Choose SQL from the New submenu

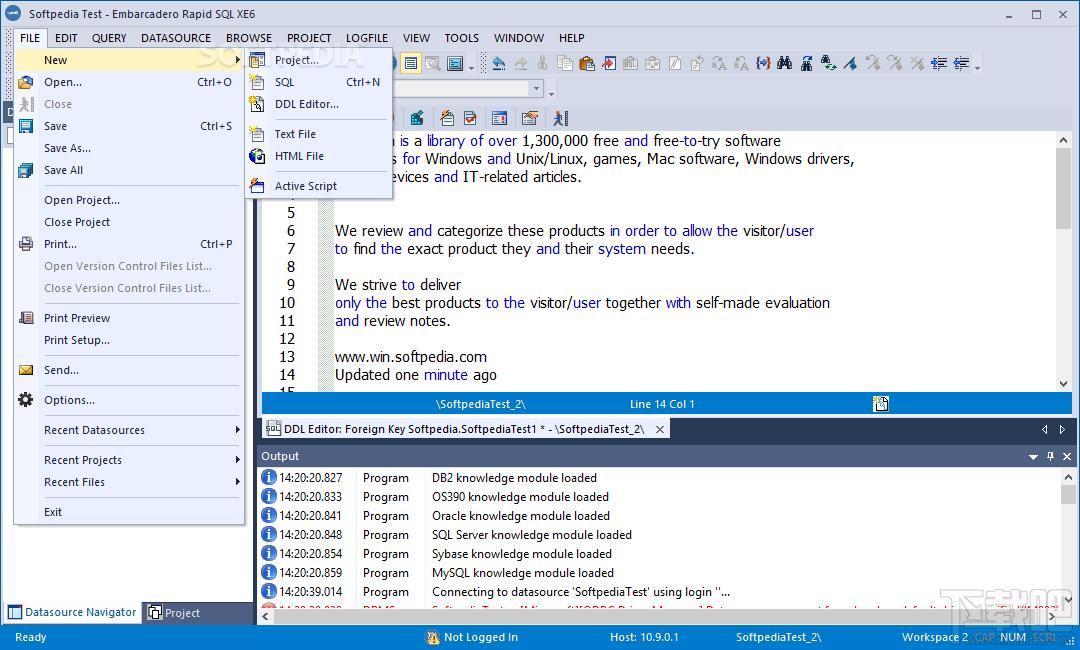pyautogui.click(x=319, y=82)
